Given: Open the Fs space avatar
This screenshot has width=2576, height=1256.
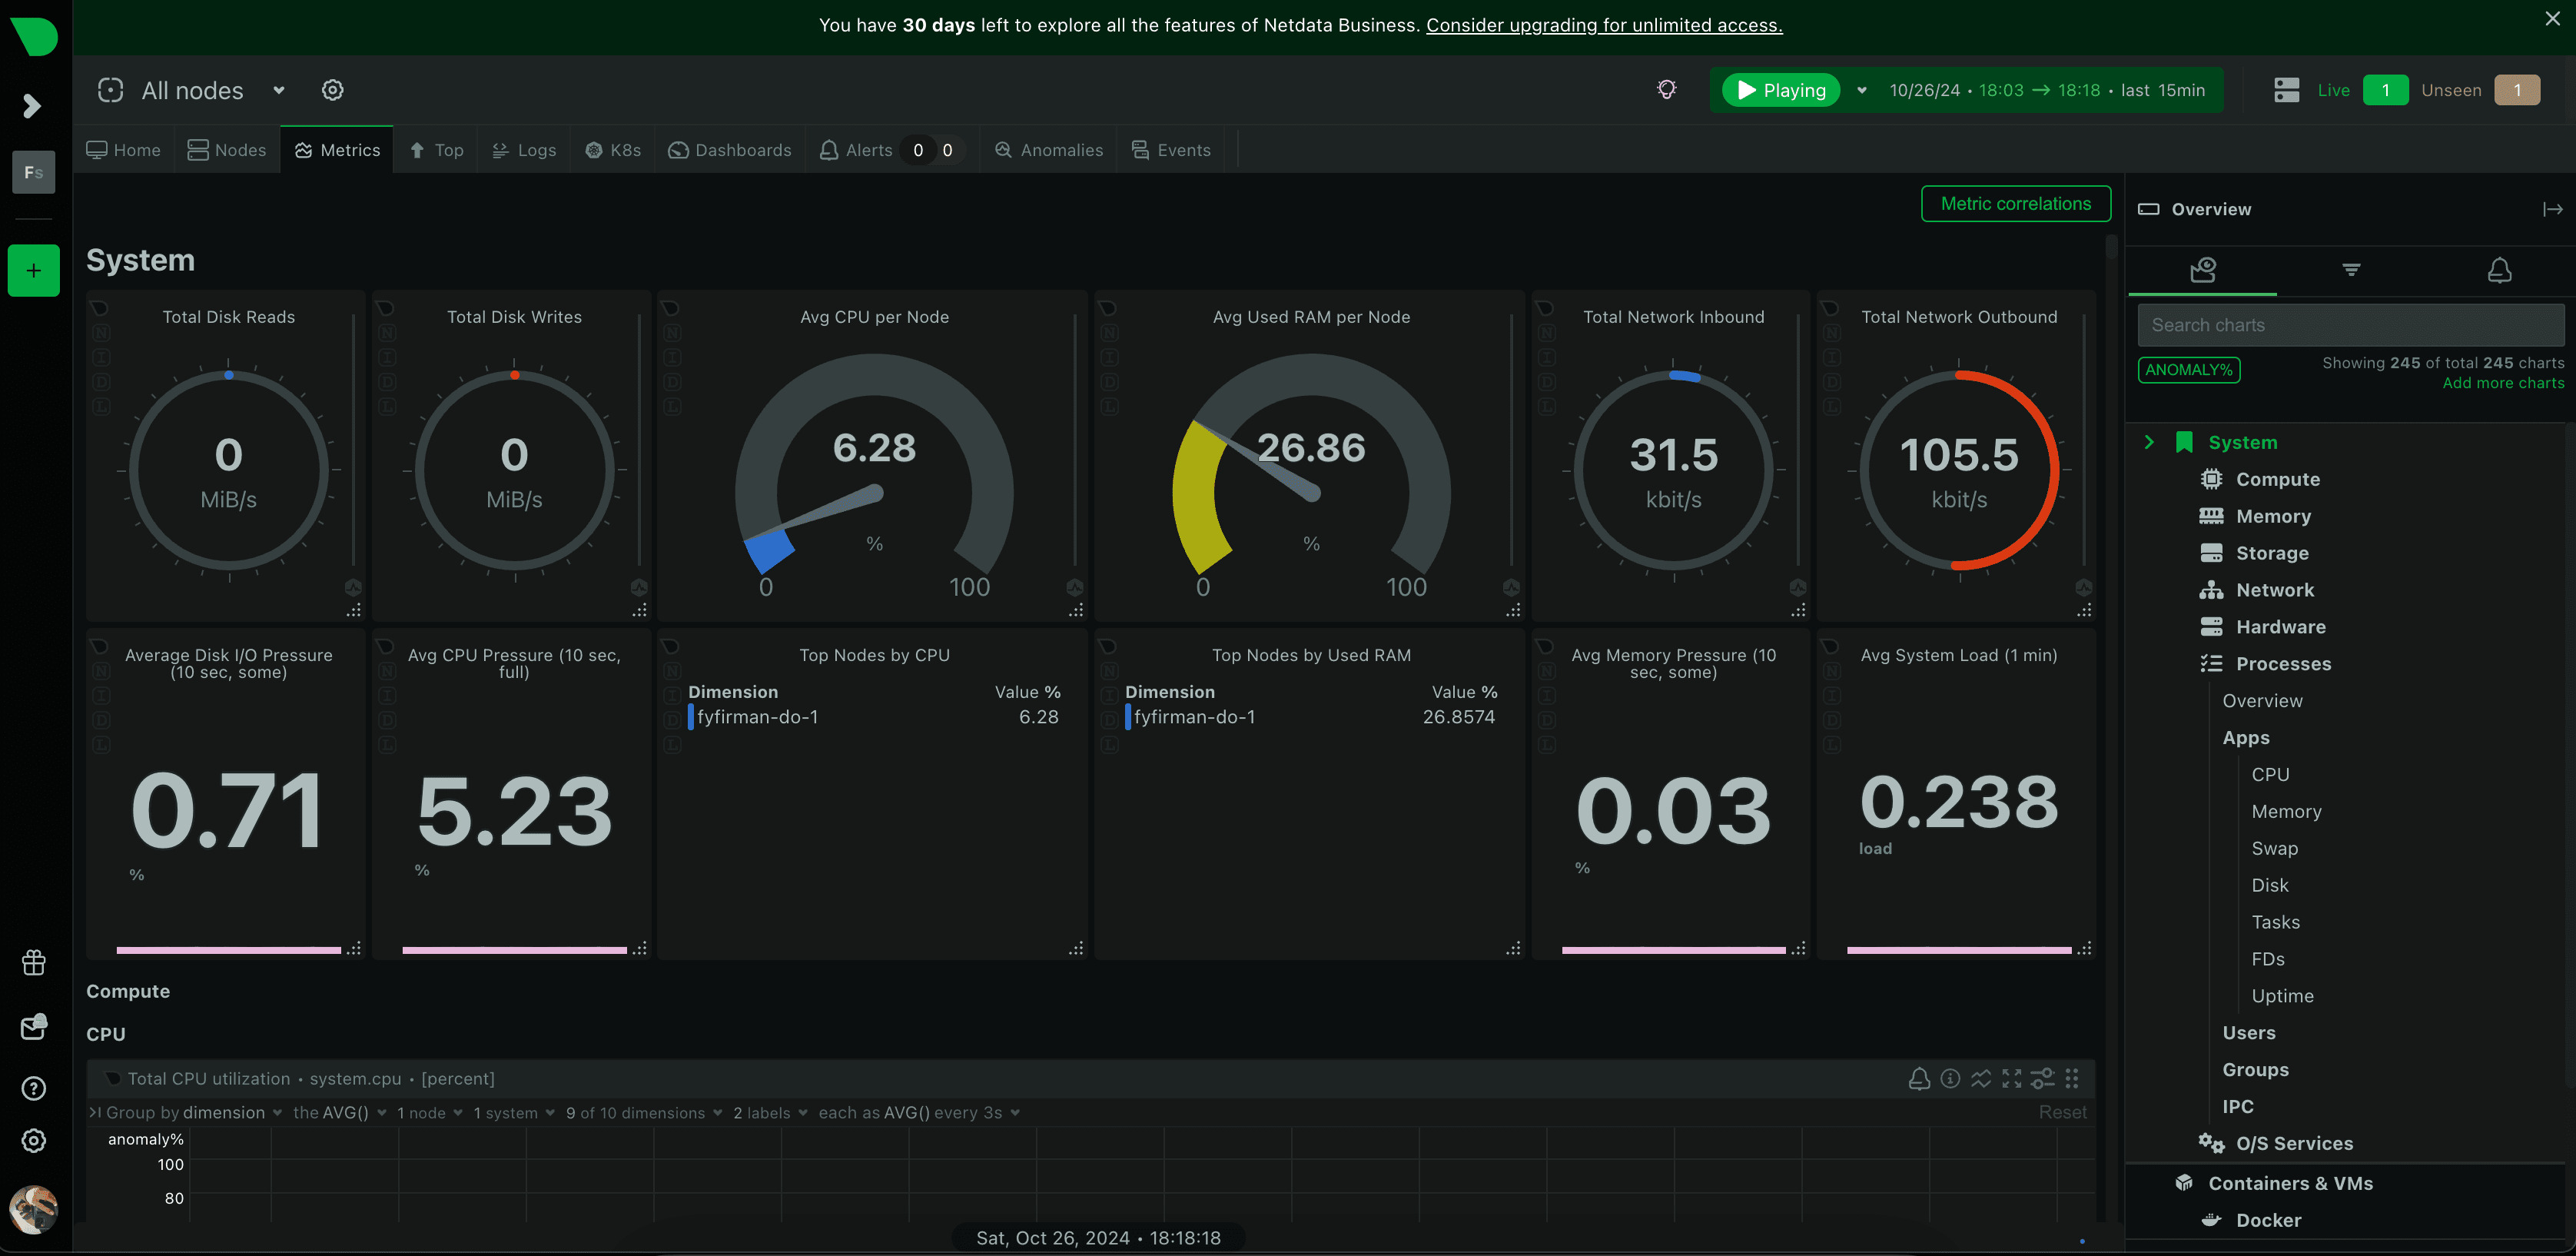Looking at the screenshot, I should (33, 172).
